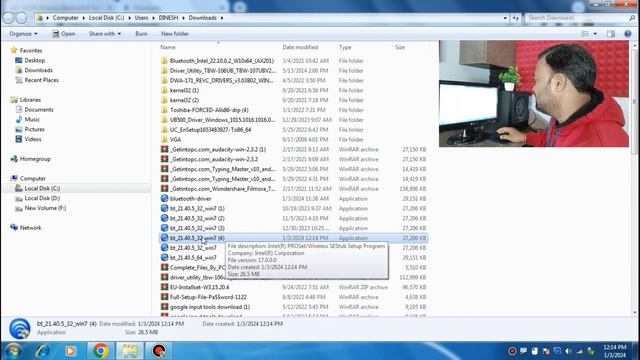Sort by the Name column header
This screenshot has height=360, width=640.
point(168,47)
